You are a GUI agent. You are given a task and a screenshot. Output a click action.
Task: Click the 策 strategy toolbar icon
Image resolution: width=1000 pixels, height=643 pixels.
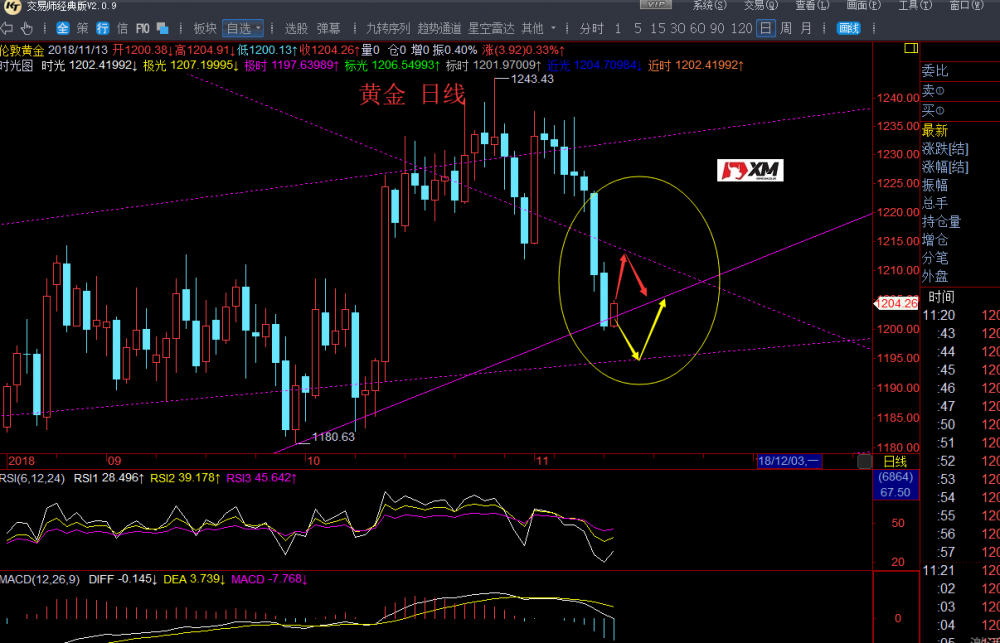click(83, 28)
